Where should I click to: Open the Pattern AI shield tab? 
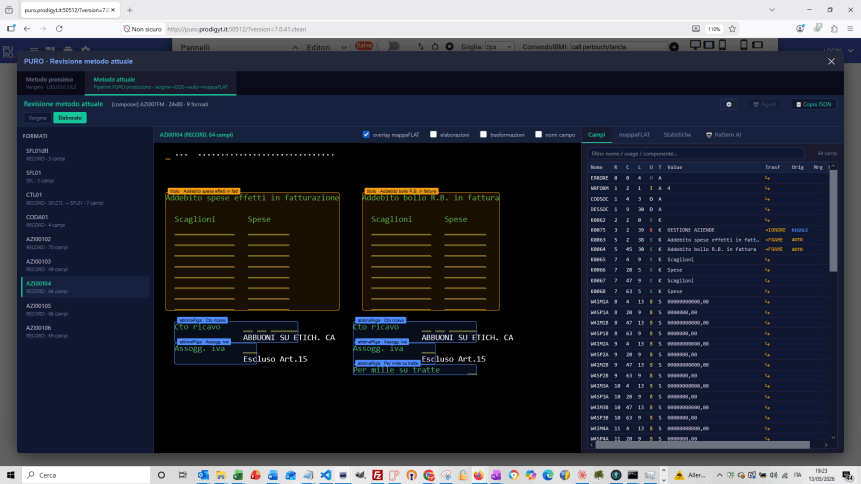pos(724,135)
